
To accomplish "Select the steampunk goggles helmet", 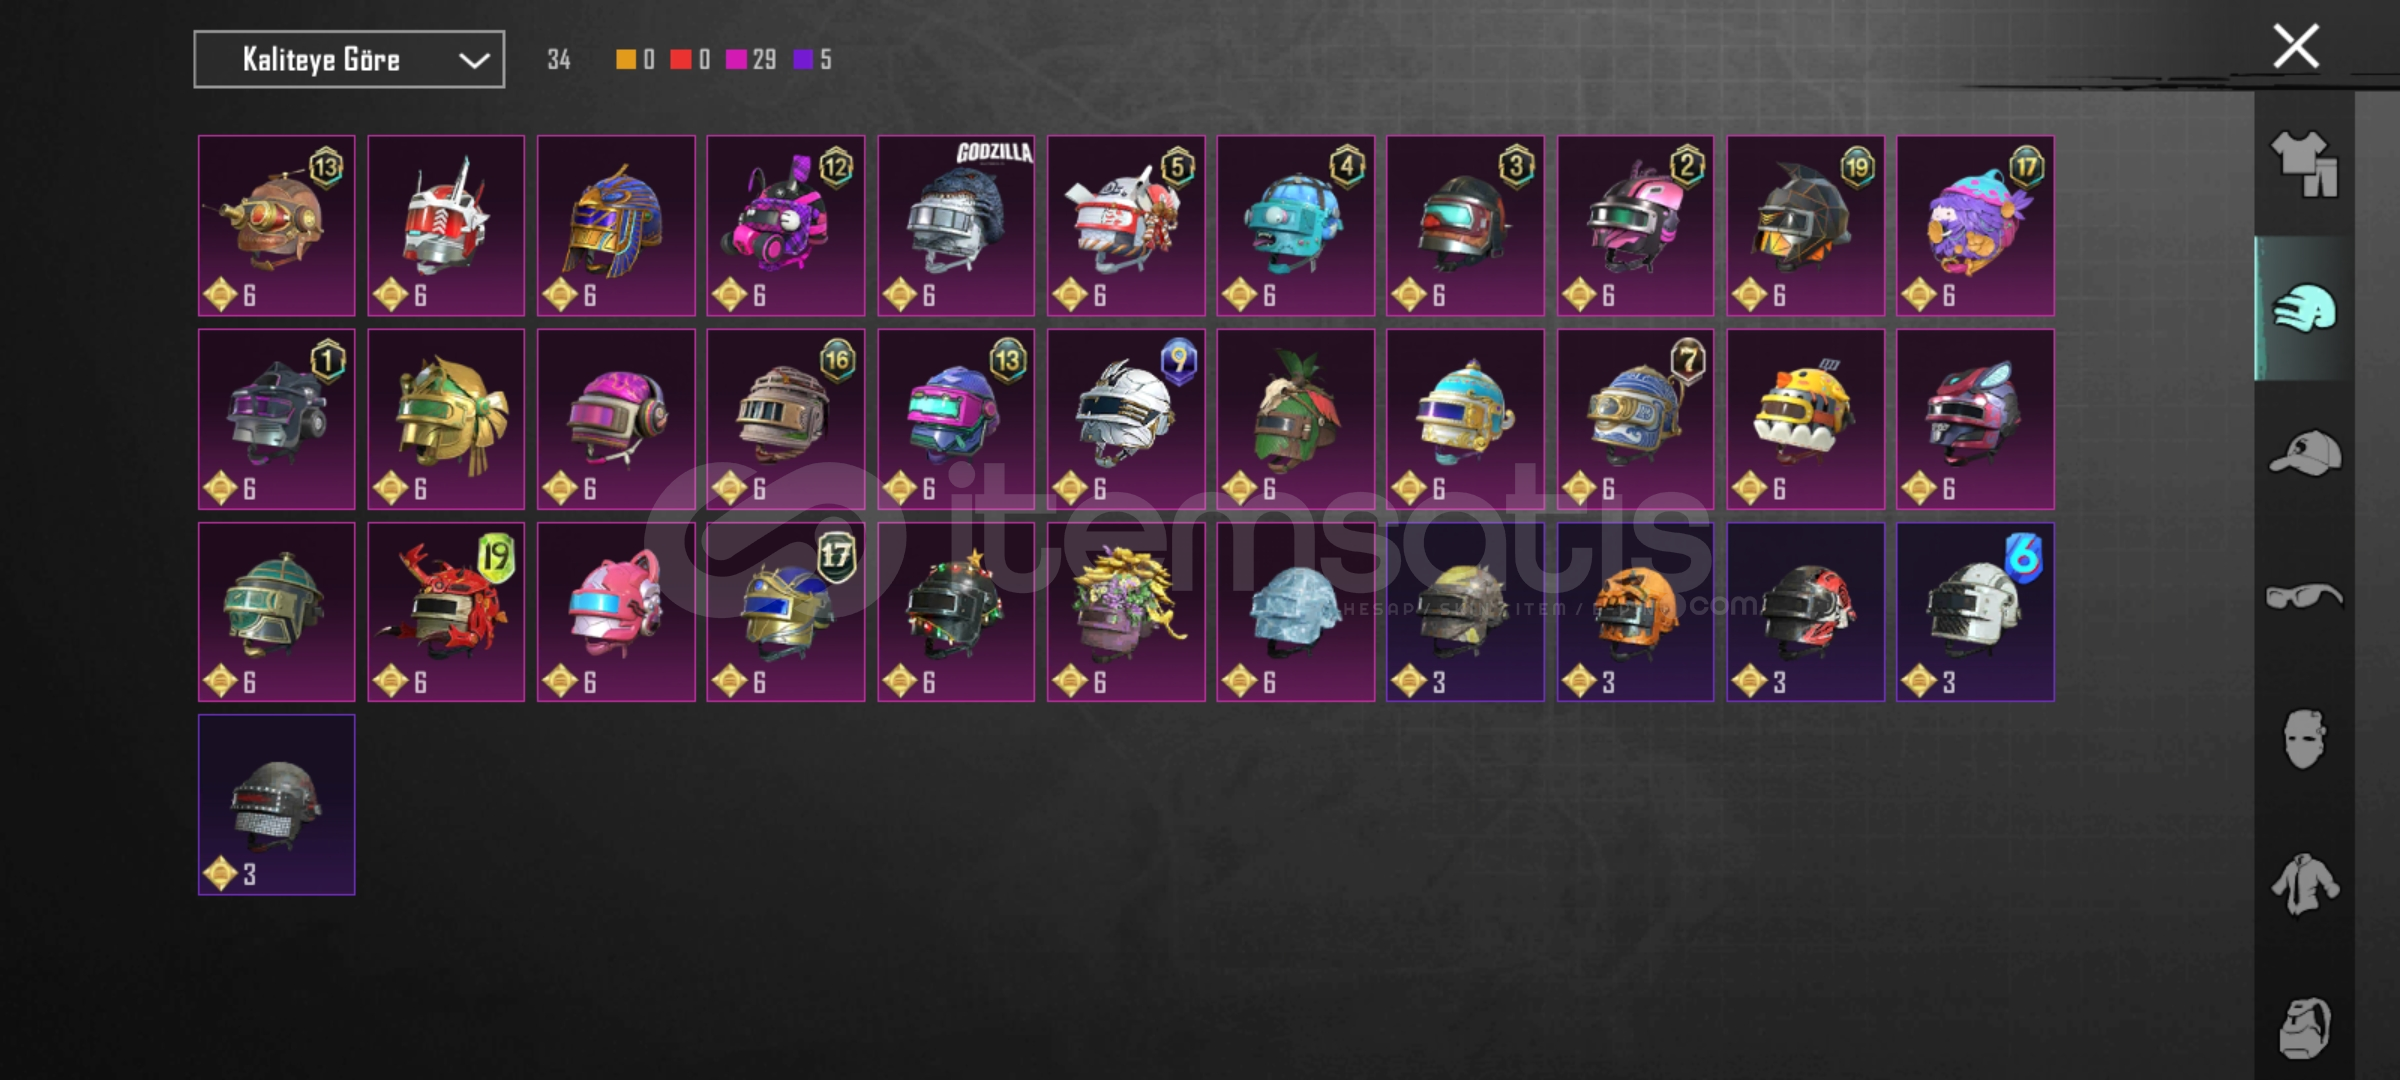I will pyautogui.click(x=276, y=226).
